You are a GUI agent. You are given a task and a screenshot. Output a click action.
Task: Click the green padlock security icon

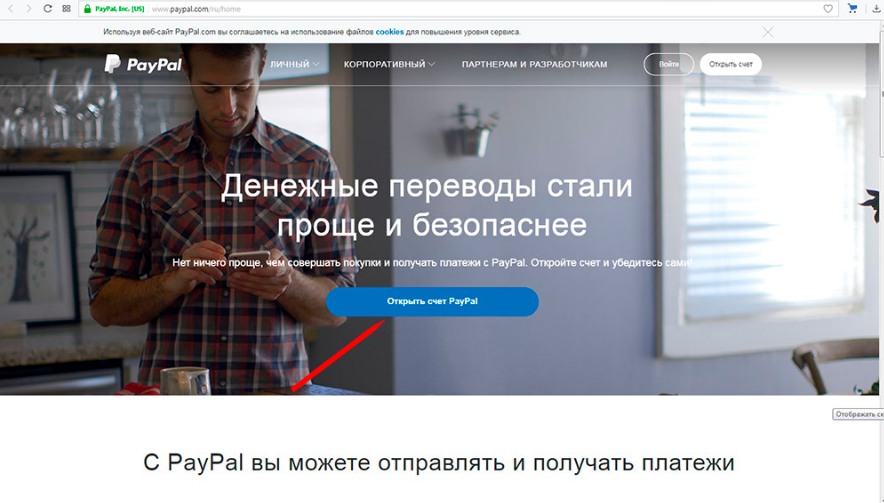[87, 8]
